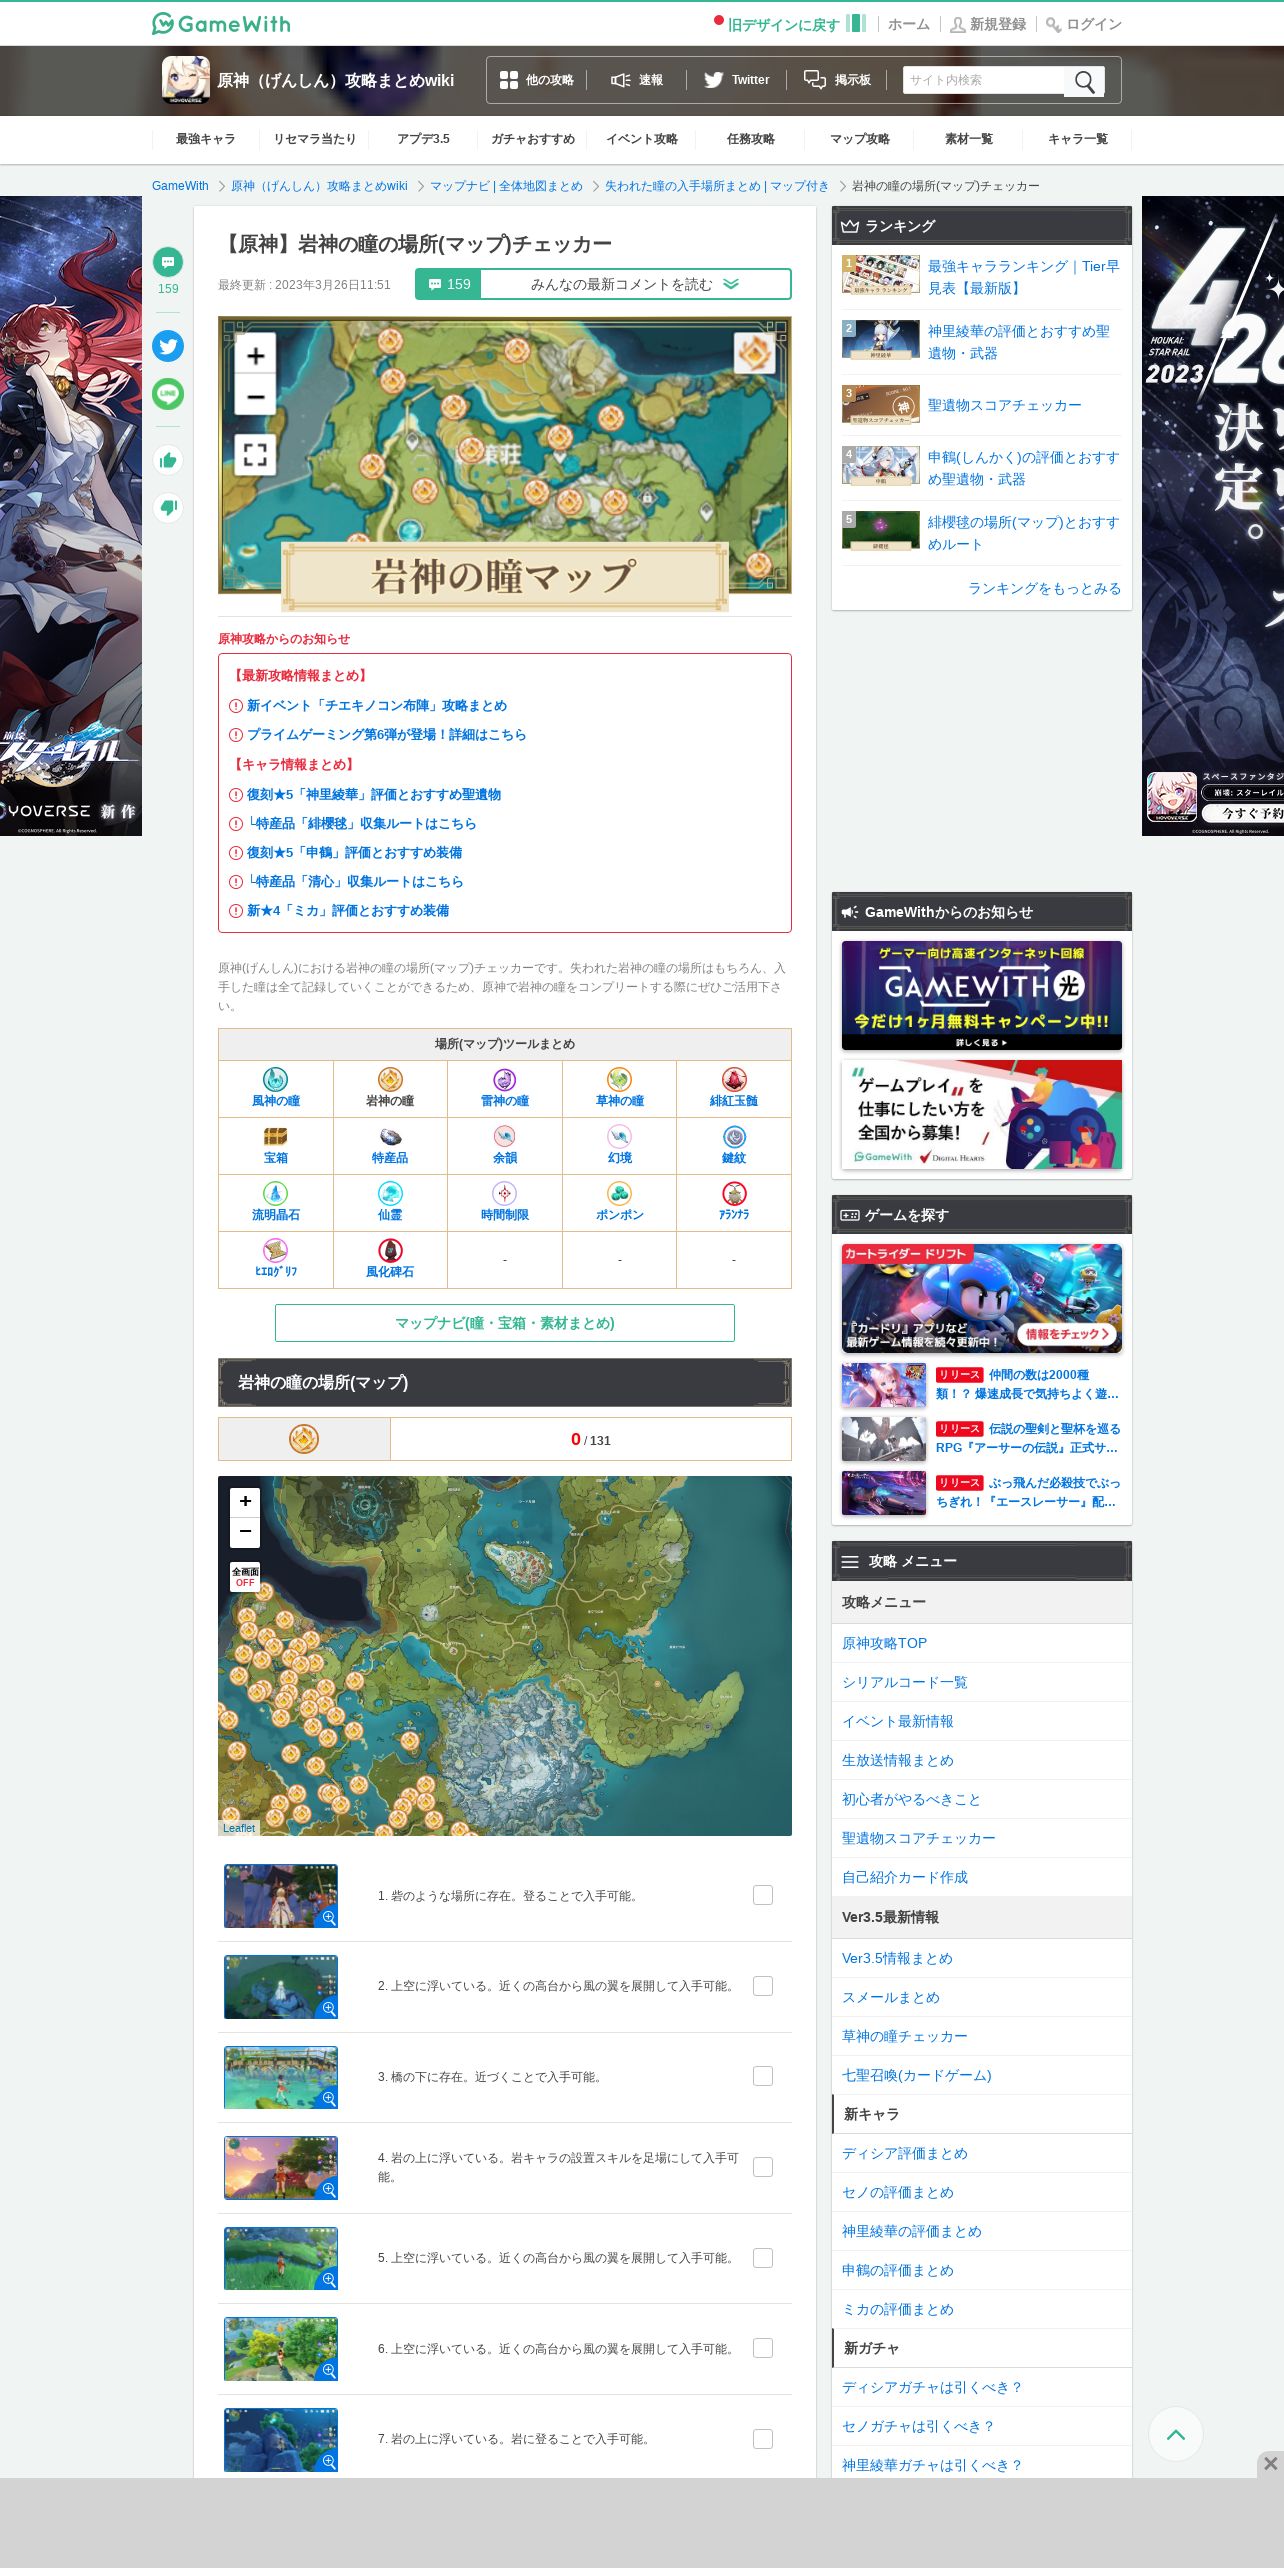Open ポンポン map tool
The image size is (1284, 2568).
tap(620, 1202)
